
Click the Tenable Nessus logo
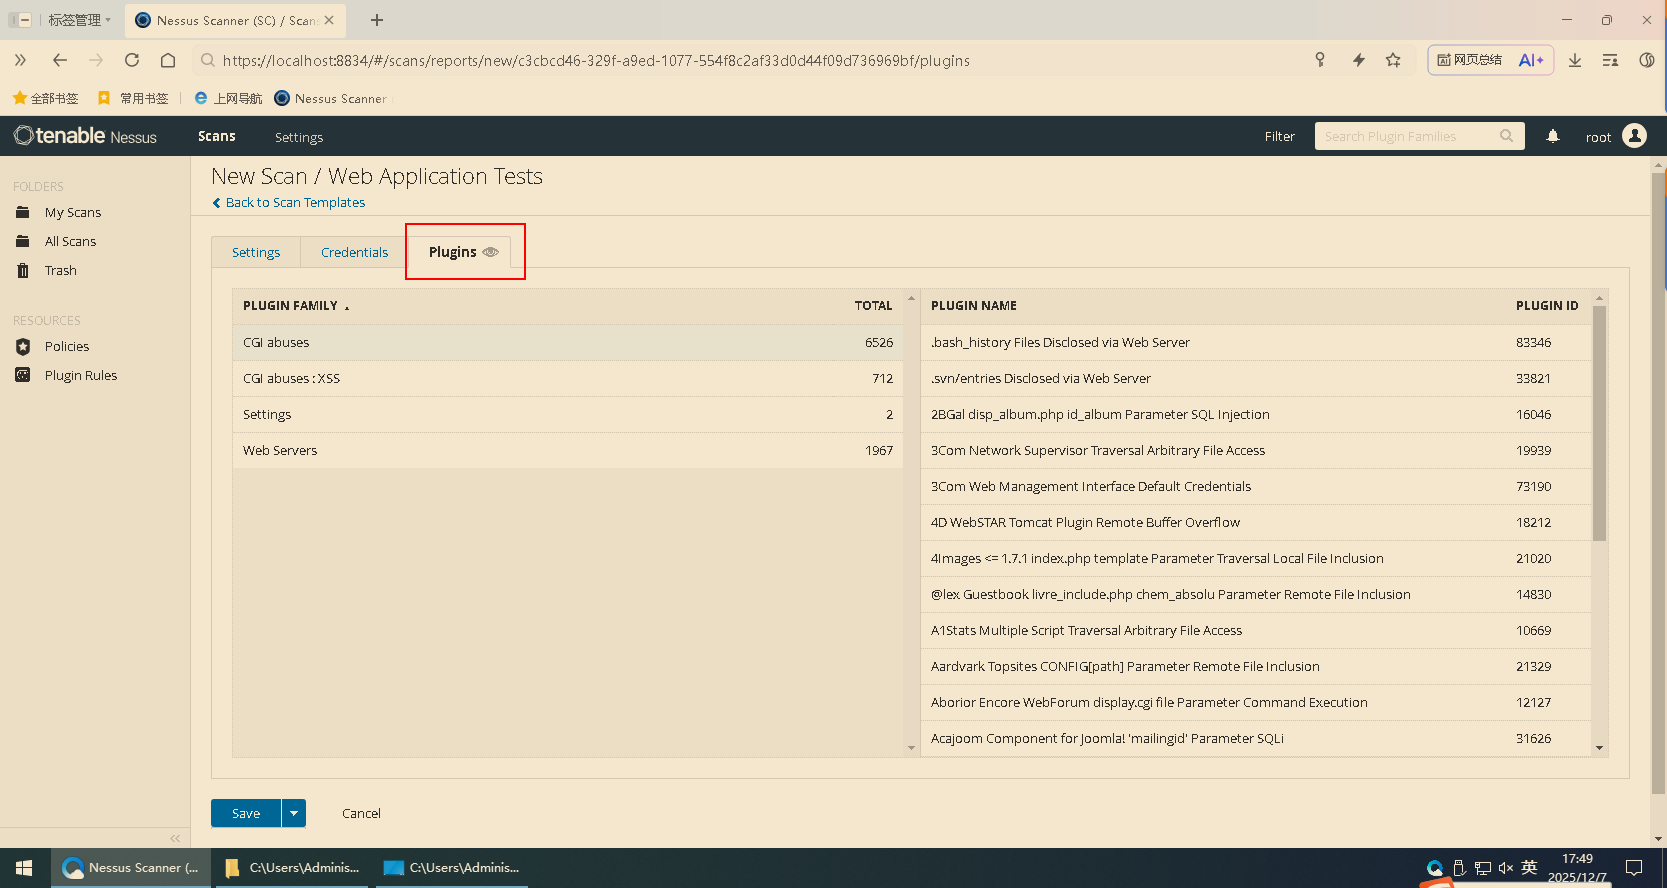coord(86,136)
